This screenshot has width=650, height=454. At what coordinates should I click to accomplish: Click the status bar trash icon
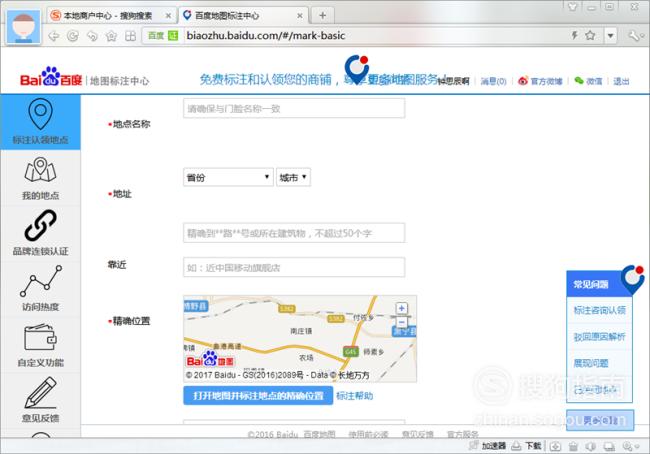point(573,446)
